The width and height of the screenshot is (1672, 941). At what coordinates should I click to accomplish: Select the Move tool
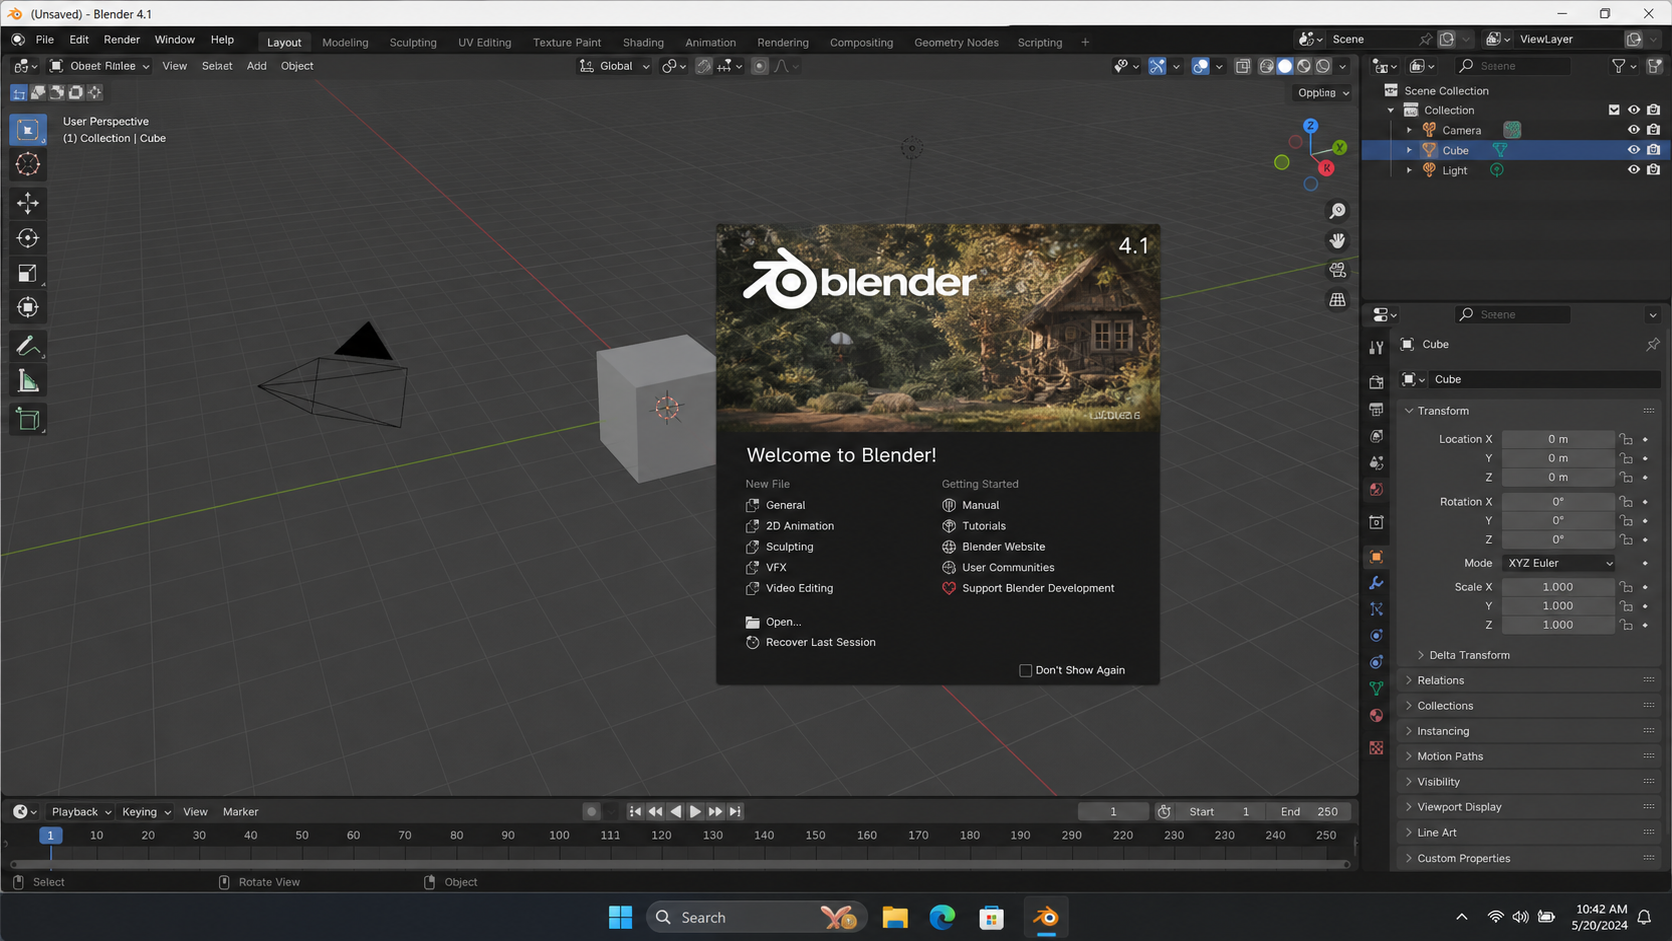(x=28, y=203)
